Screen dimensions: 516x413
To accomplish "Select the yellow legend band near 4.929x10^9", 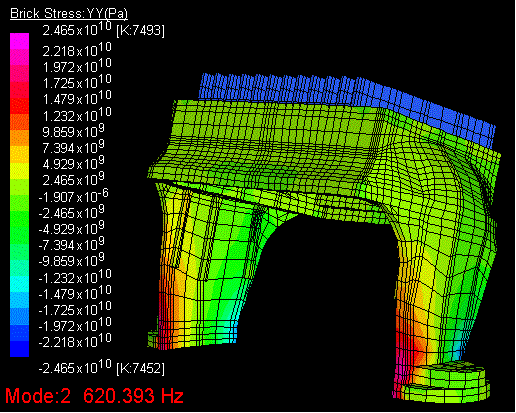I will (x=19, y=171).
